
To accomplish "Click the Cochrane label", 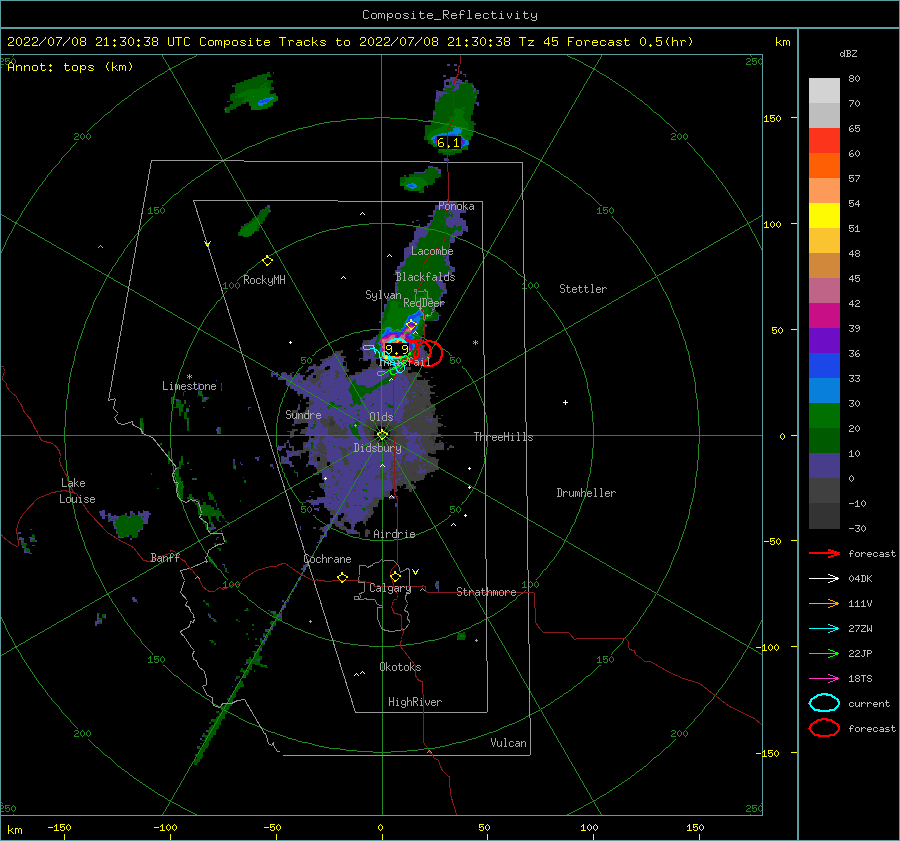I will click(x=327, y=559).
